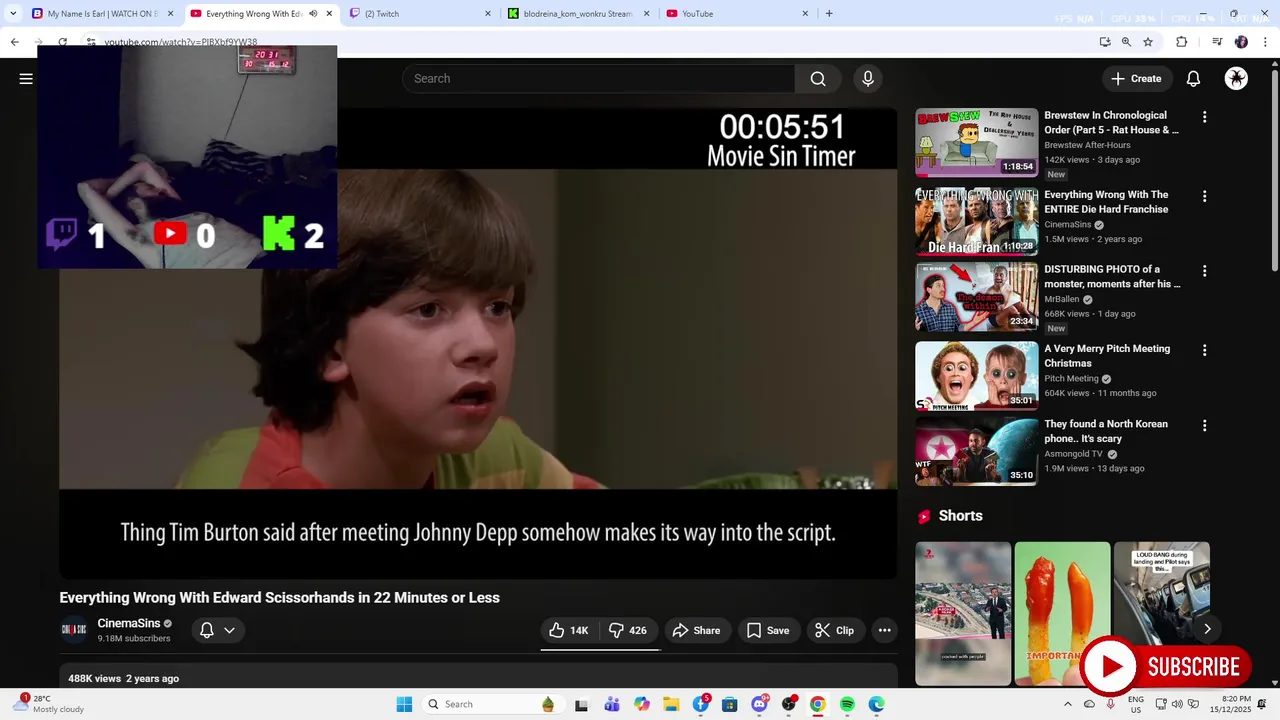Toggle CinemaSins notification bell preference
Viewport: 1280px width, 720px height.
tap(207, 630)
